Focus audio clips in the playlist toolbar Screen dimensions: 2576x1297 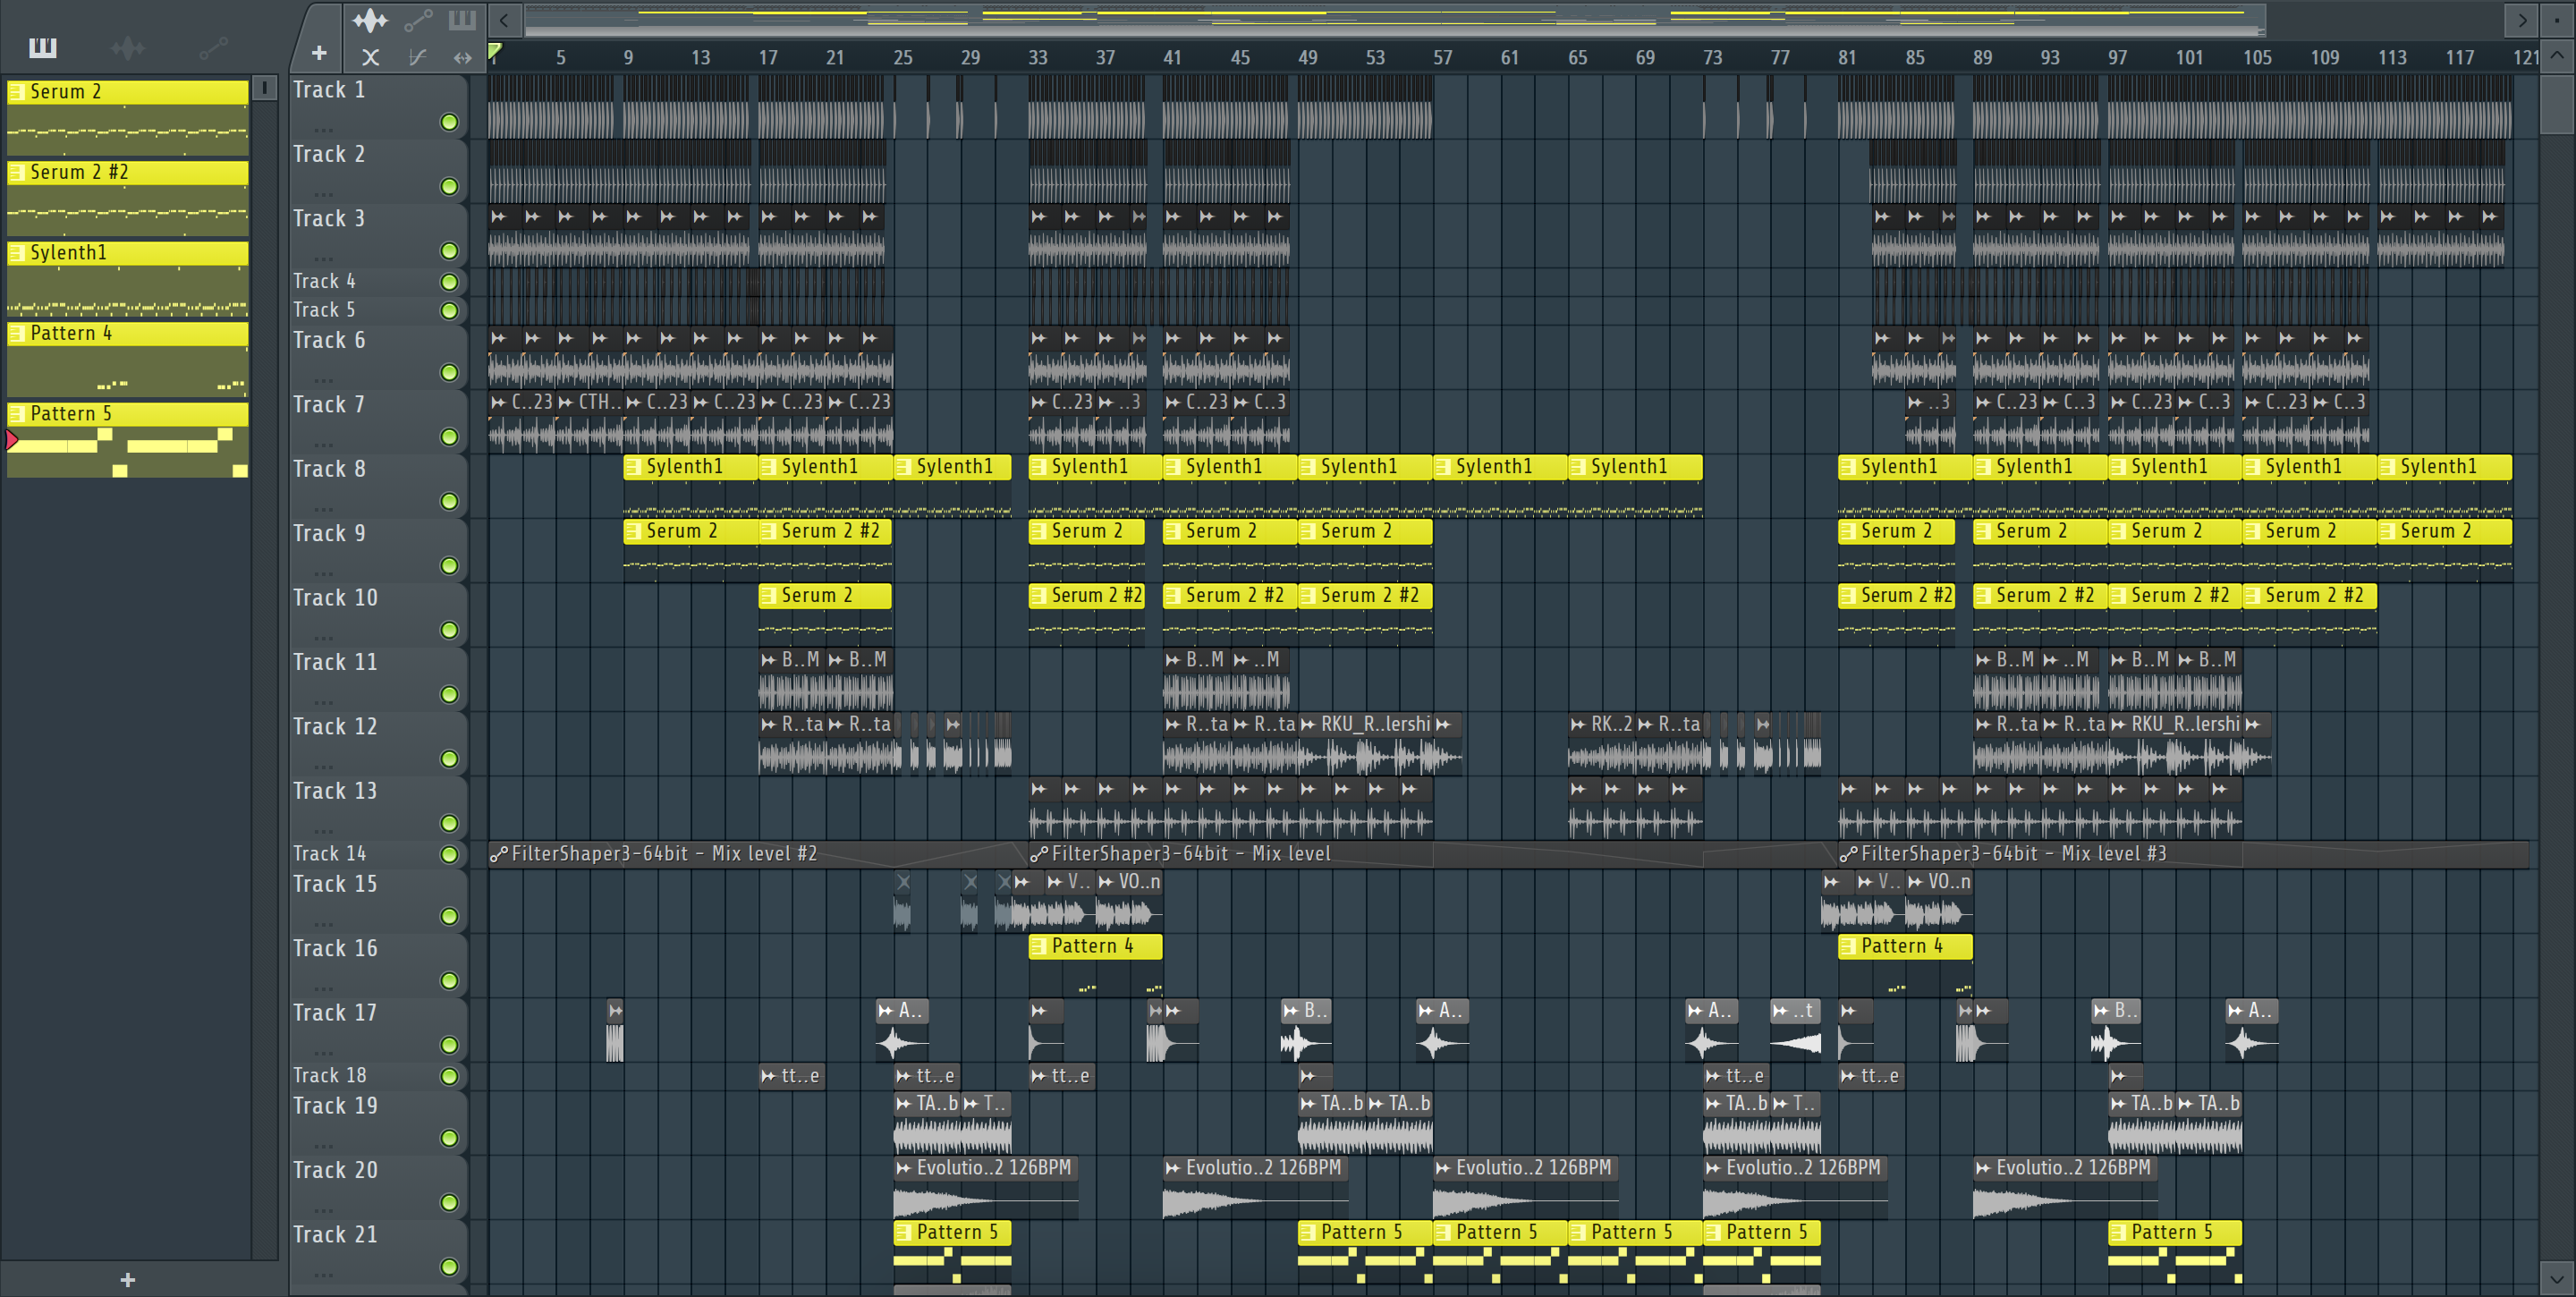click(370, 20)
